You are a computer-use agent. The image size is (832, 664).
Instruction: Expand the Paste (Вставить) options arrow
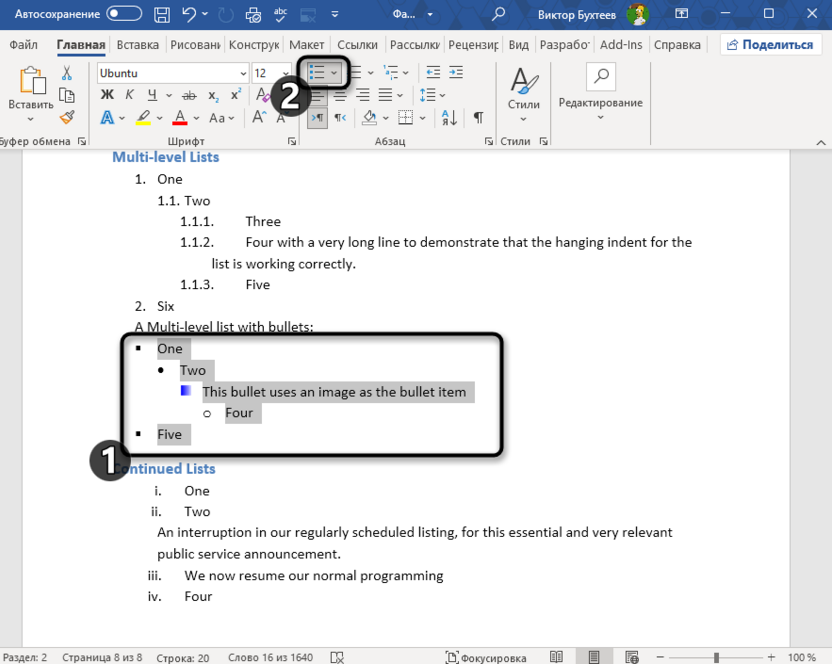click(x=30, y=119)
